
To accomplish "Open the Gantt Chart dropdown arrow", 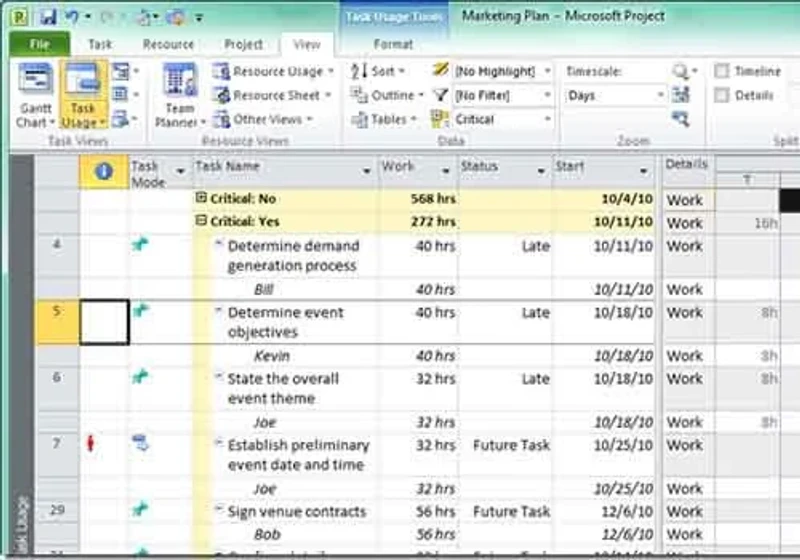I will point(52,122).
